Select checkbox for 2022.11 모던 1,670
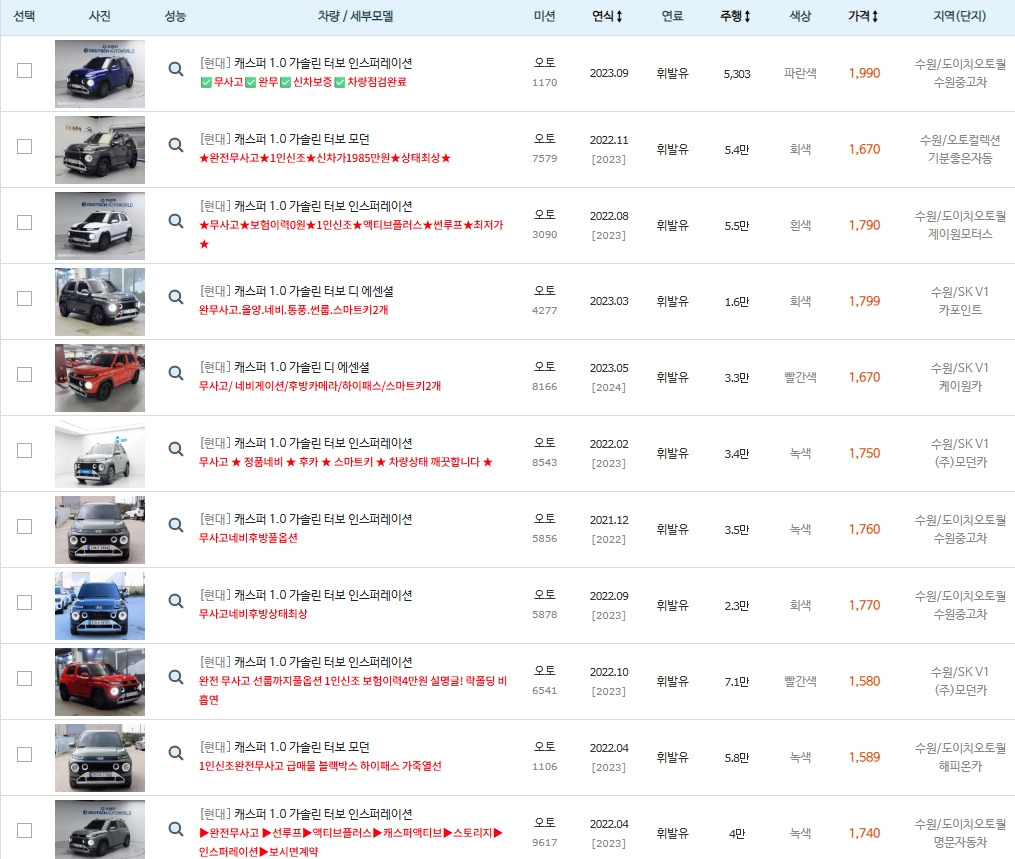This screenshot has height=859, width=1015. [25, 146]
